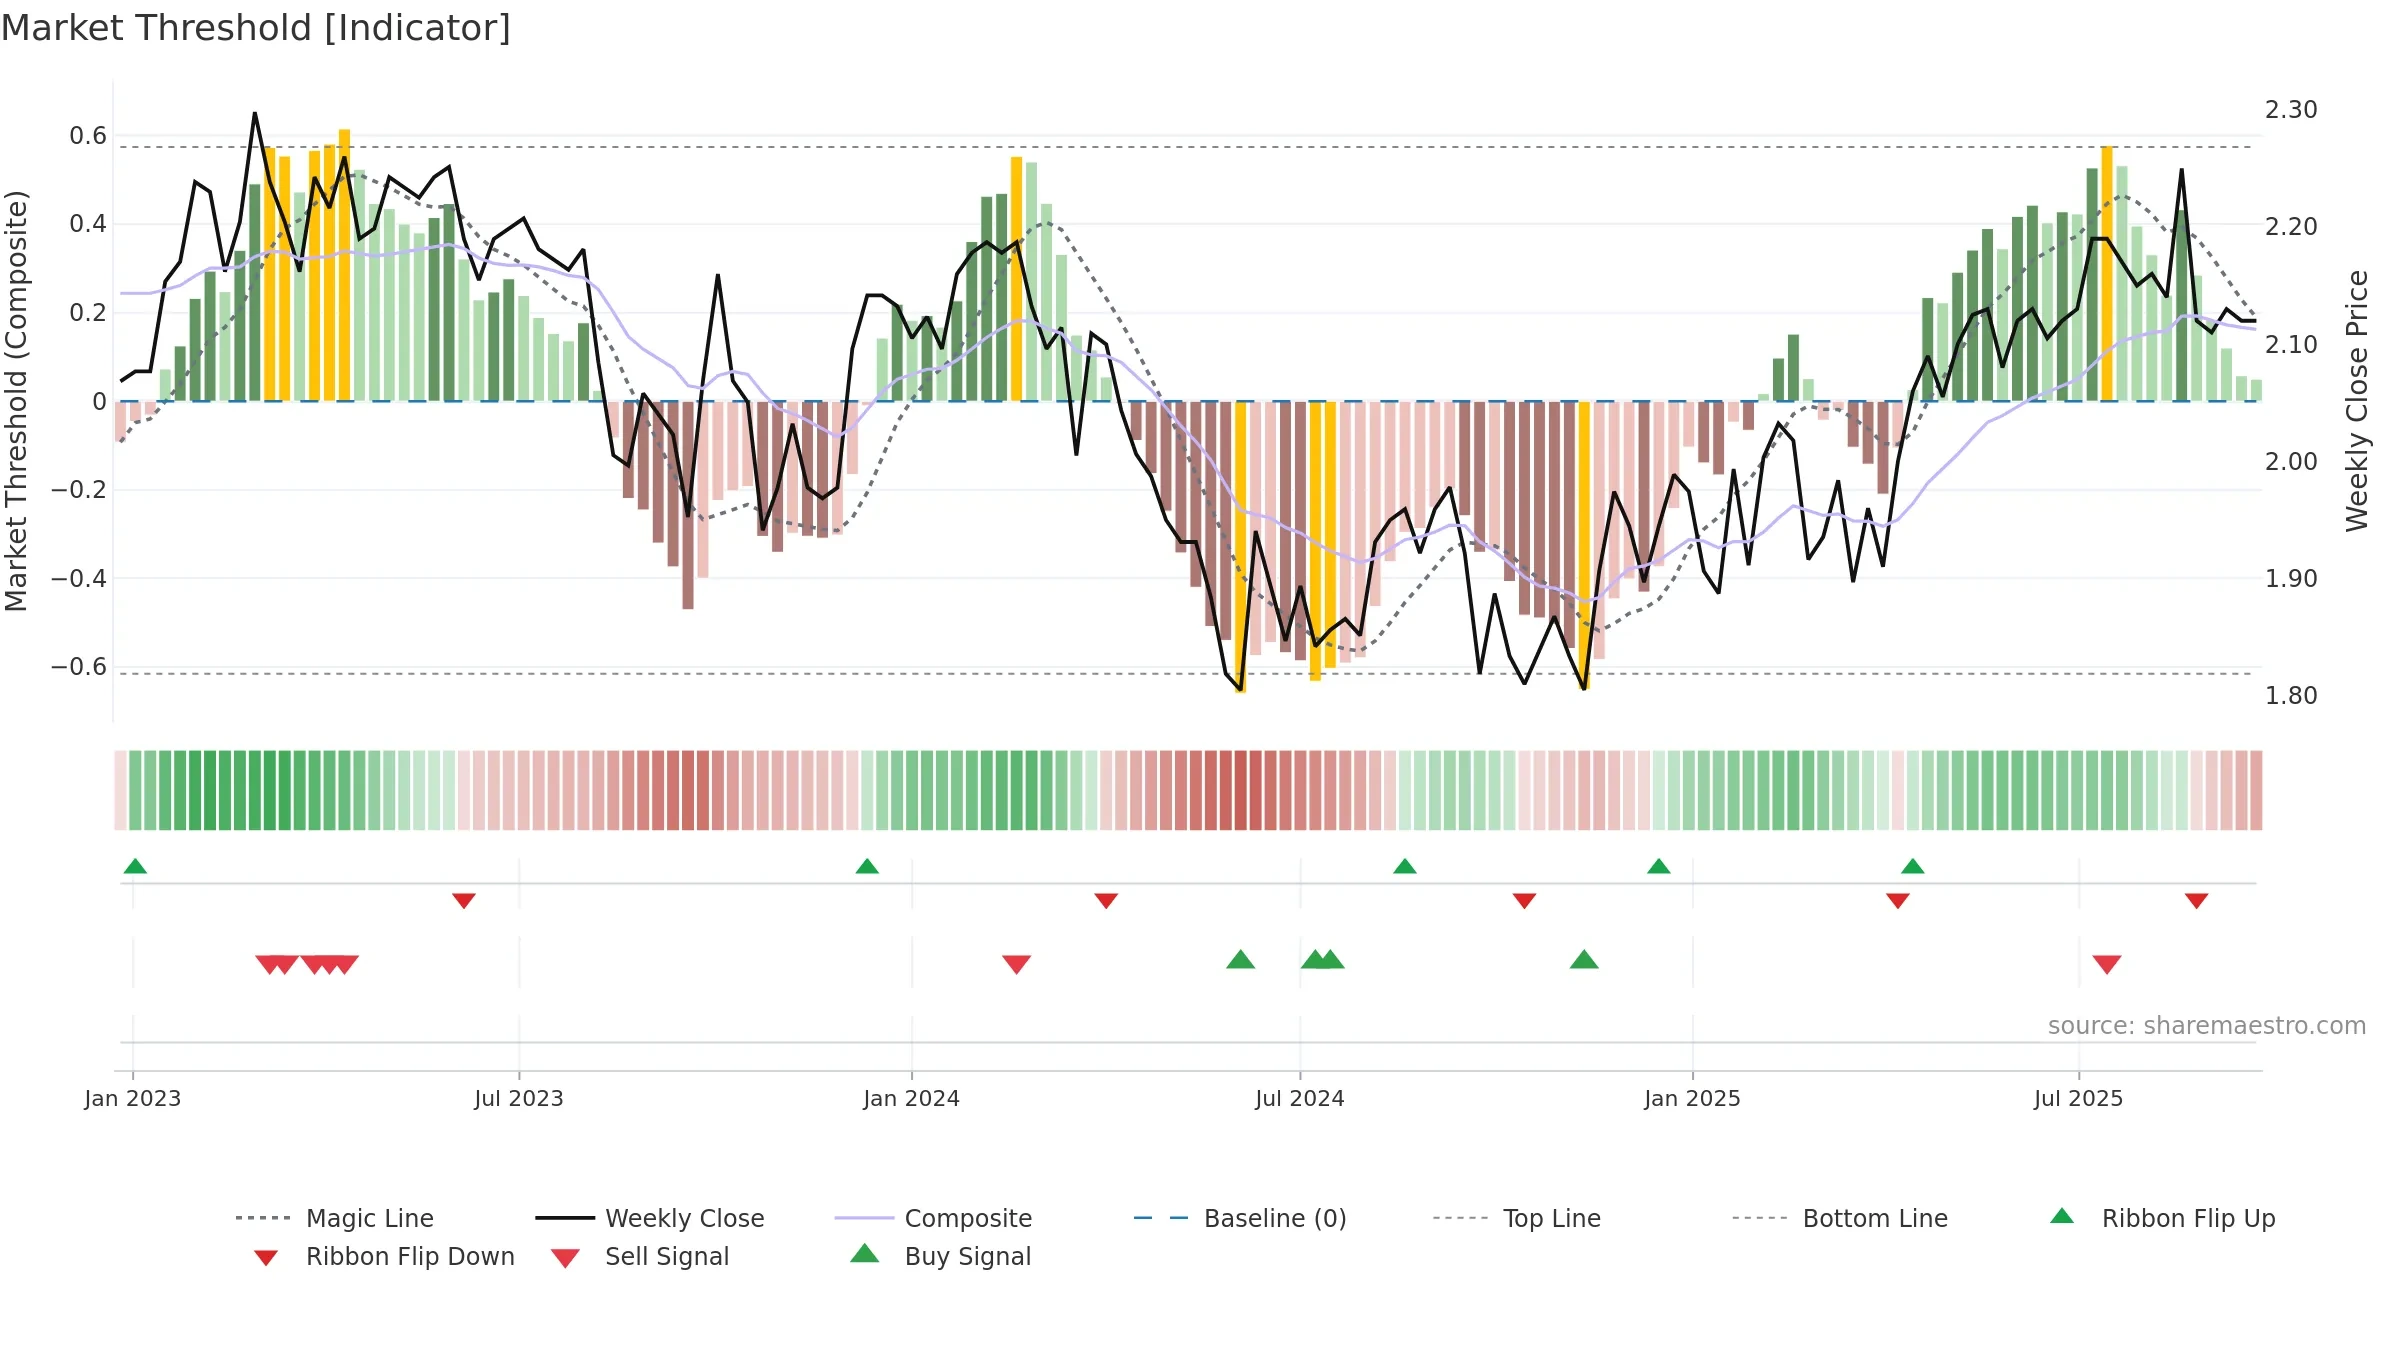Click the 1.80 price axis tick label

[2291, 696]
